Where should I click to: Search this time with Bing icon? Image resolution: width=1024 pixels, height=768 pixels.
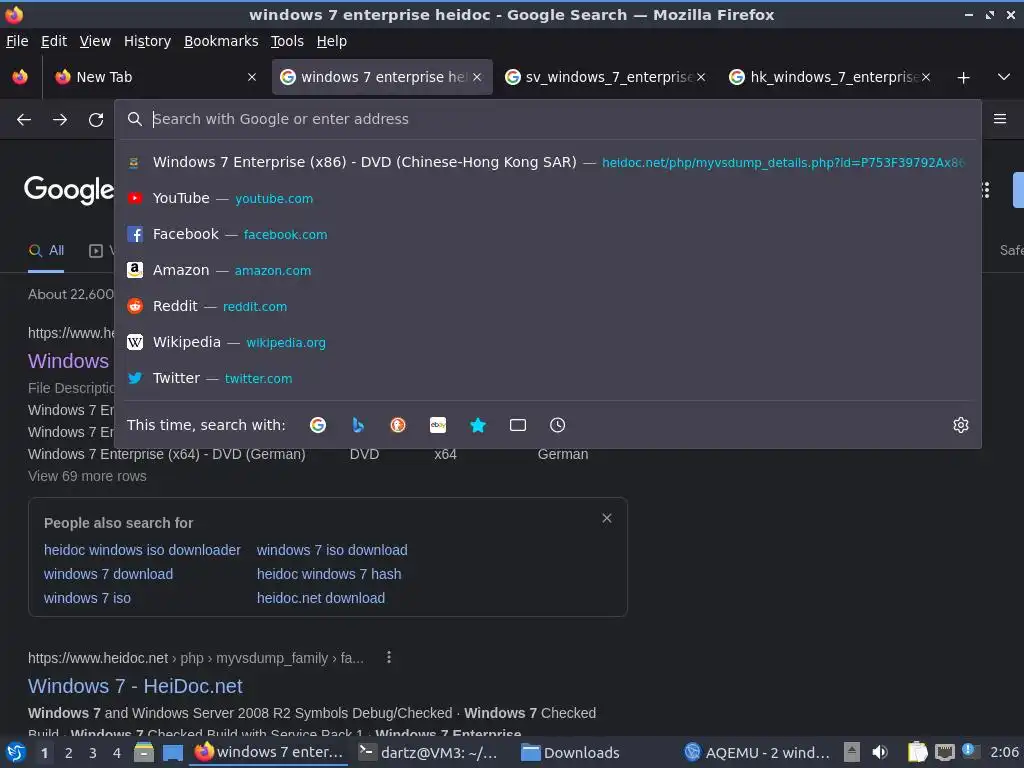[358, 425]
